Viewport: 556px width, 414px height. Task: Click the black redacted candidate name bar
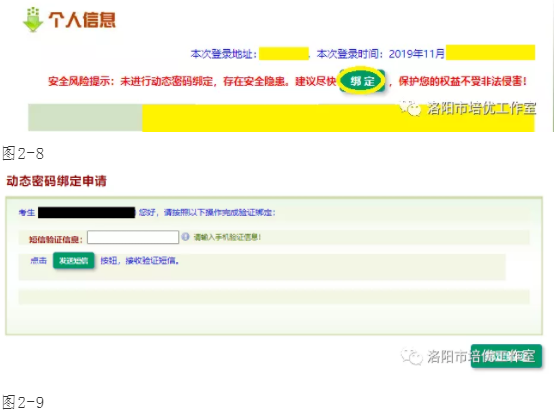pos(87,212)
